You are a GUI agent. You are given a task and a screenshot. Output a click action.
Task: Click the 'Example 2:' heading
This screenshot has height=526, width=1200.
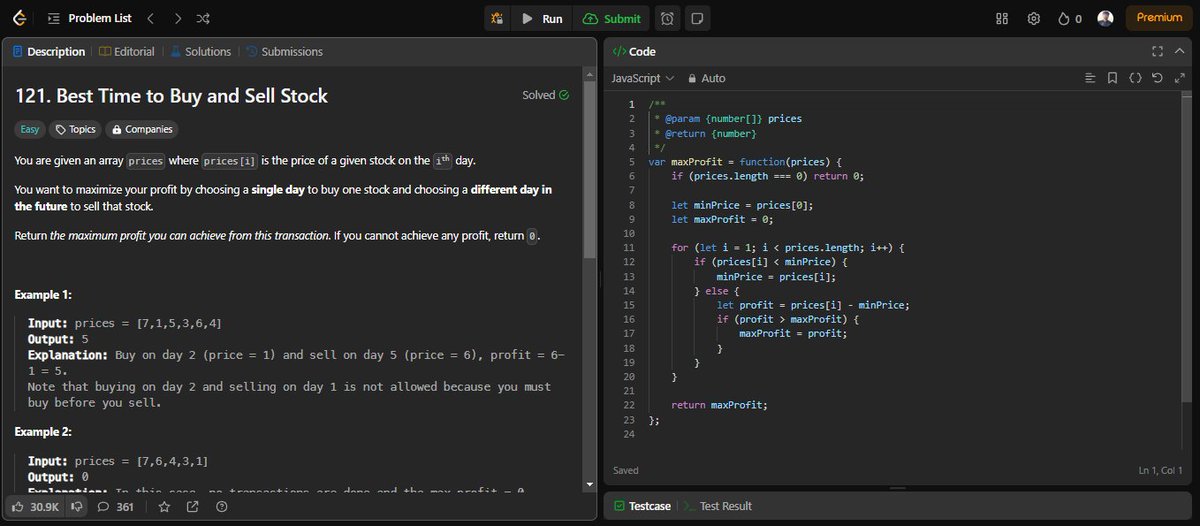tap(43, 431)
